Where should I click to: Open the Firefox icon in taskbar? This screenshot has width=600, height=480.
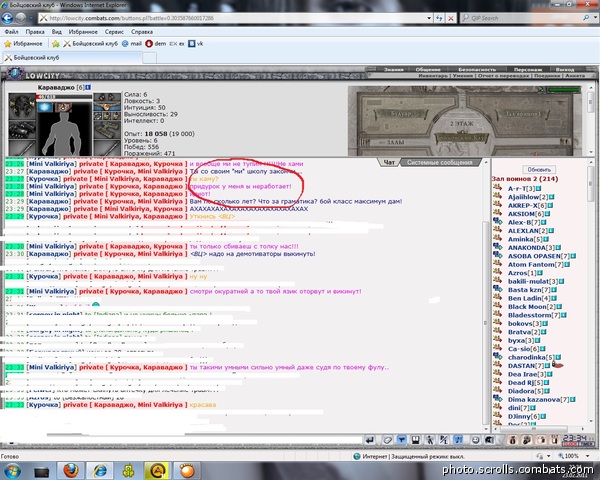pos(71,471)
